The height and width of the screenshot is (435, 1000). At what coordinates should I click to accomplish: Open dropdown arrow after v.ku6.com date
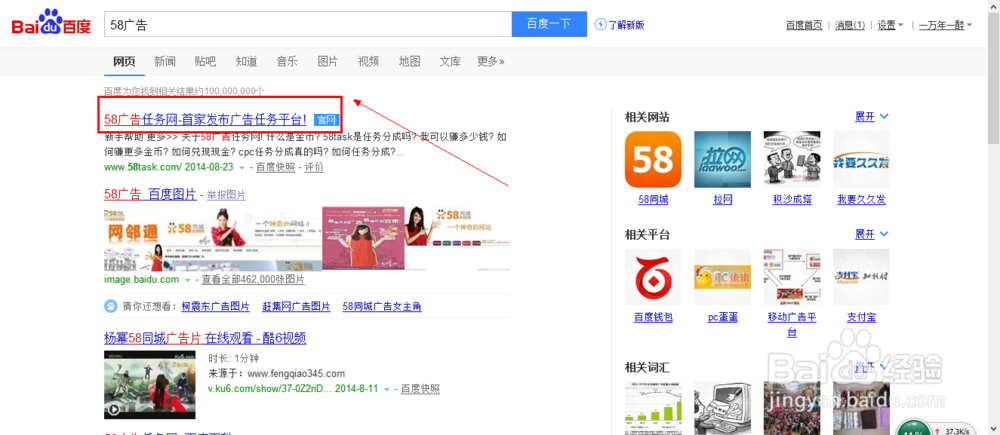point(386,389)
